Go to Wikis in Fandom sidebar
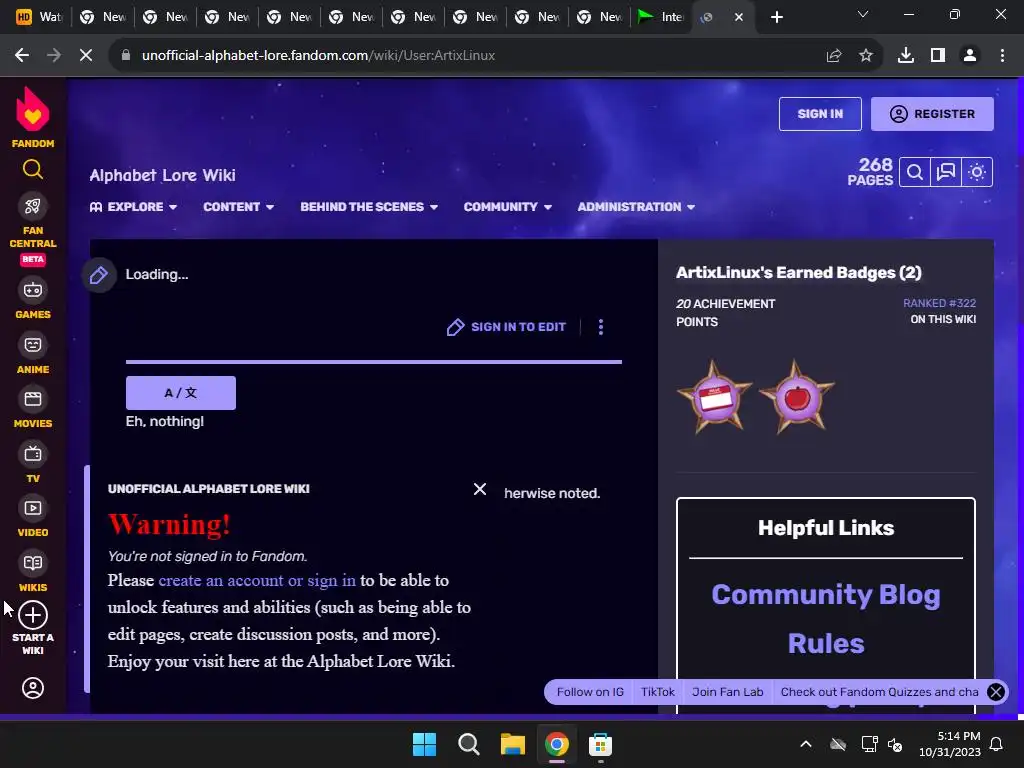Viewport: 1024px width, 768px height. point(33,572)
